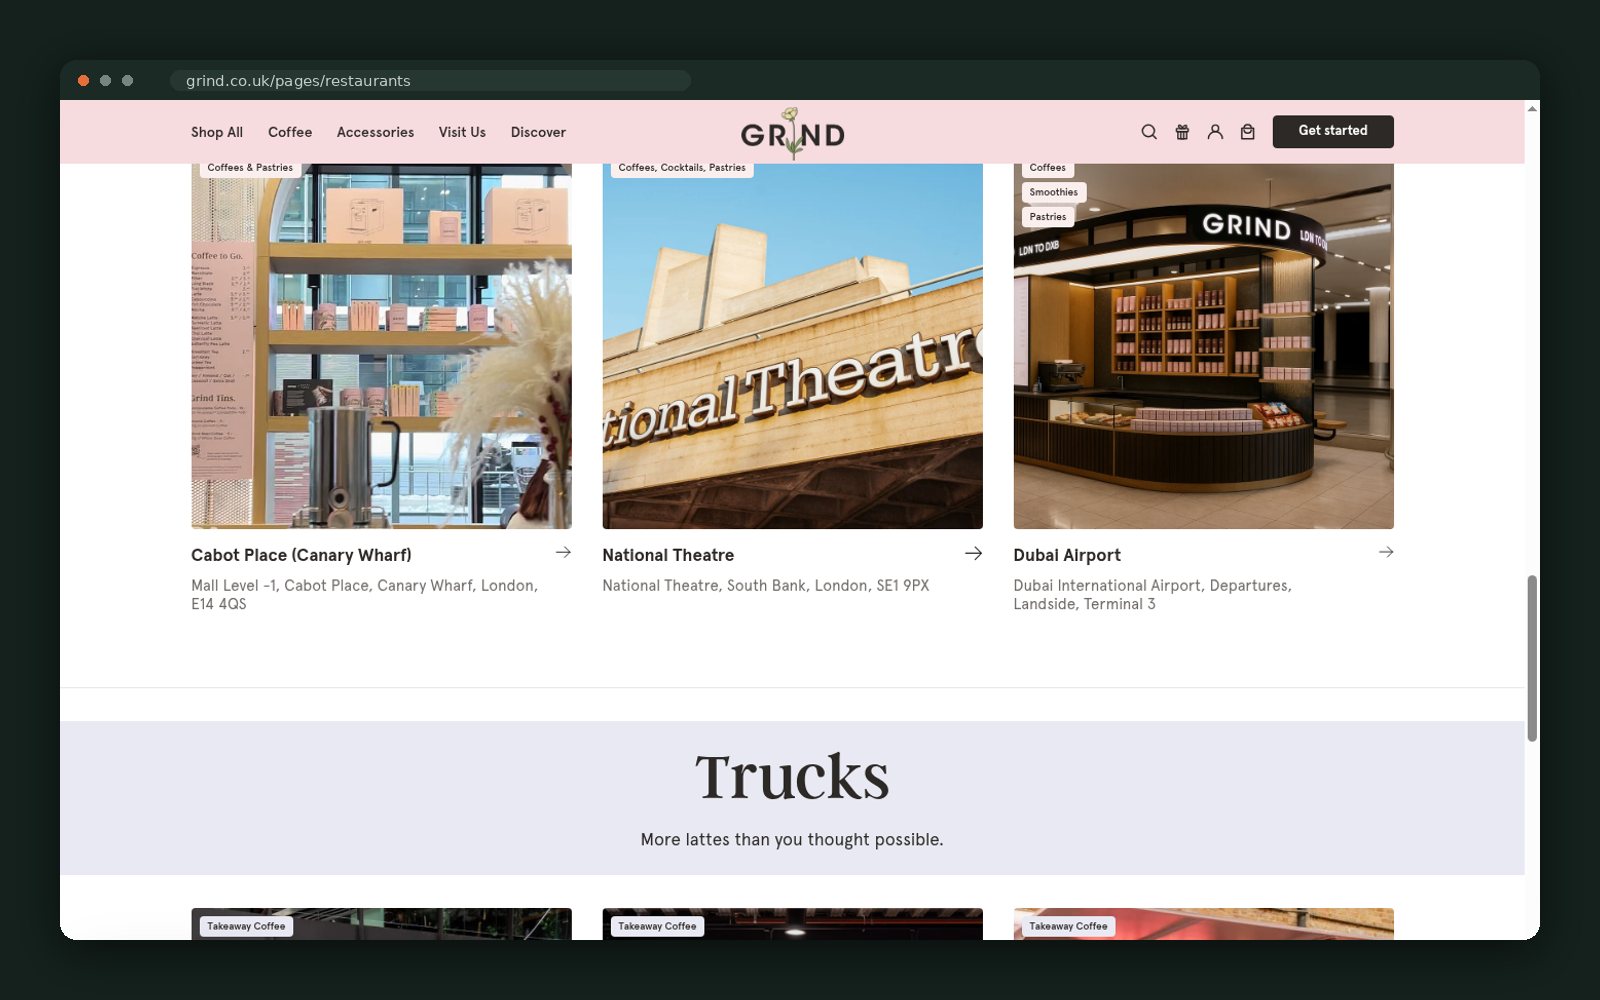Click the National Theatre address text
This screenshot has height=1000, width=1600.
tap(766, 586)
